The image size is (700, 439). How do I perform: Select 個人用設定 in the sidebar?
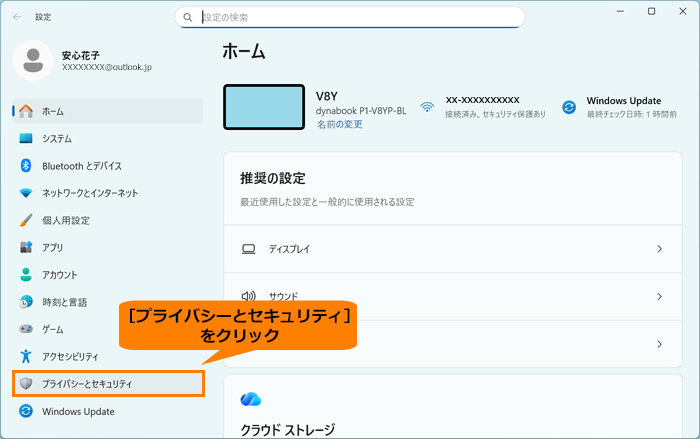click(108, 220)
